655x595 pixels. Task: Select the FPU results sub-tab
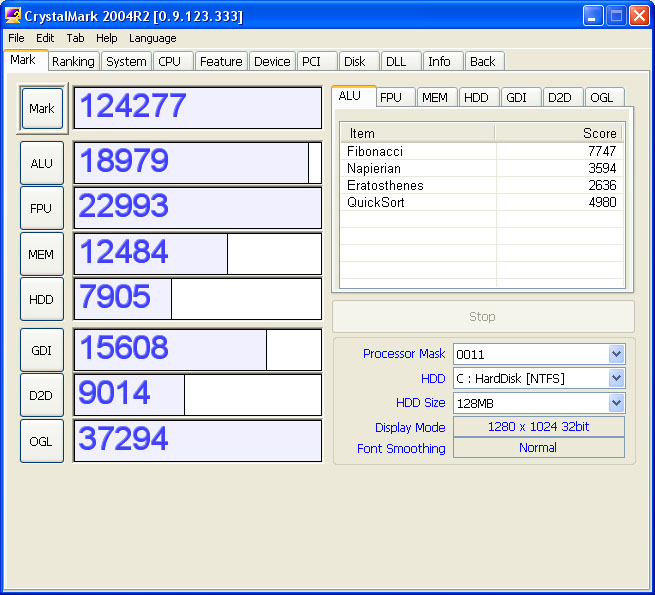click(395, 97)
